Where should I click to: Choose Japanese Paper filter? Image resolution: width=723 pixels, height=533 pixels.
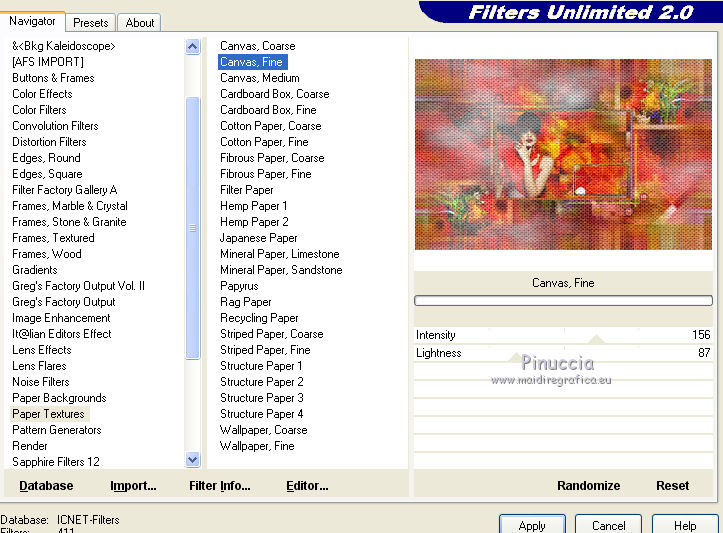(258, 238)
